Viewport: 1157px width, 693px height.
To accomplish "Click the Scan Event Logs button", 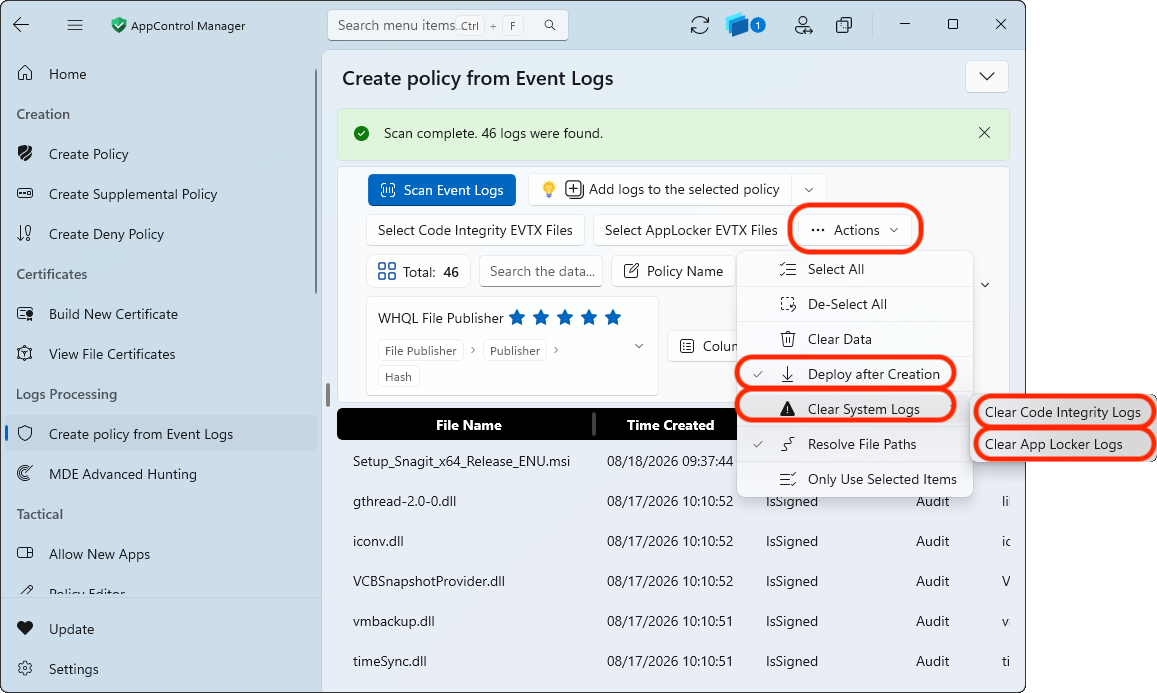I will click(442, 190).
